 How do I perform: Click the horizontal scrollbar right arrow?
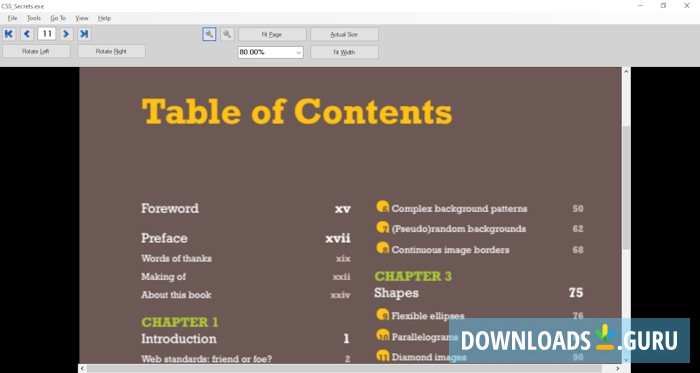pyautogui.click(x=617, y=369)
